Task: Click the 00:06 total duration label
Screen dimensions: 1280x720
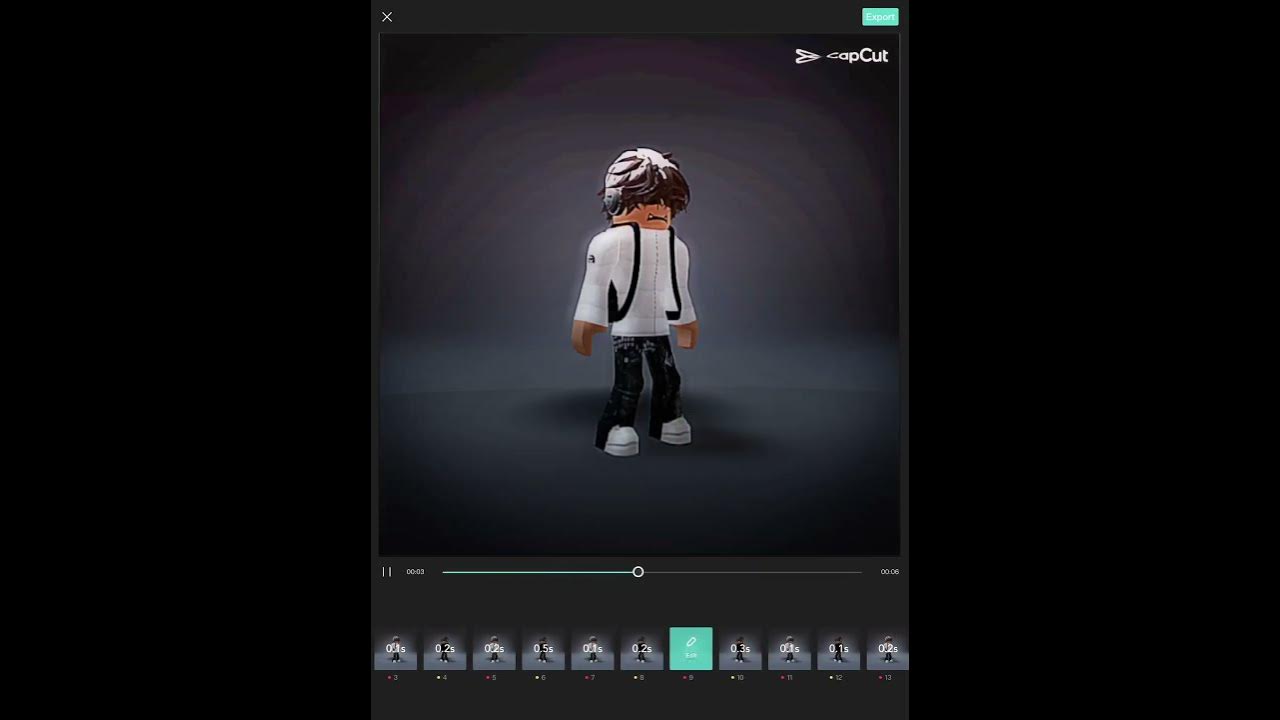Action: (x=889, y=572)
